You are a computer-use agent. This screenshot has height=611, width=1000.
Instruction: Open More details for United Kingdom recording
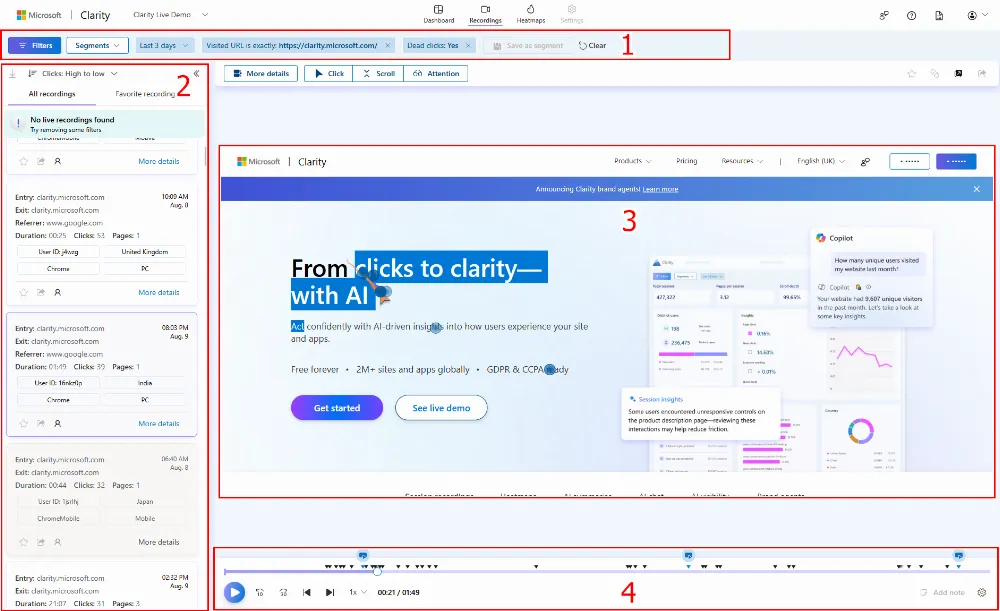click(x=159, y=292)
